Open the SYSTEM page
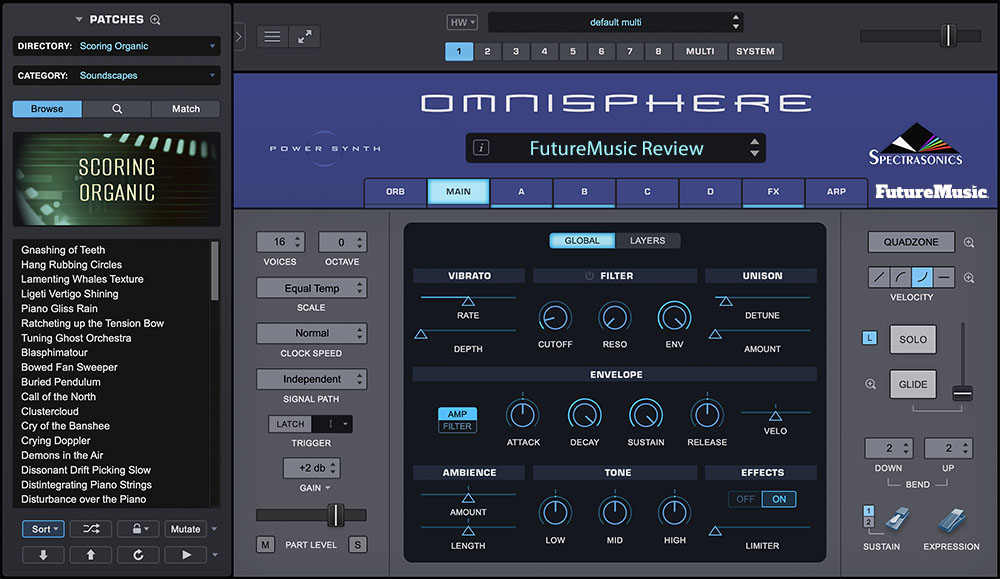 [755, 51]
